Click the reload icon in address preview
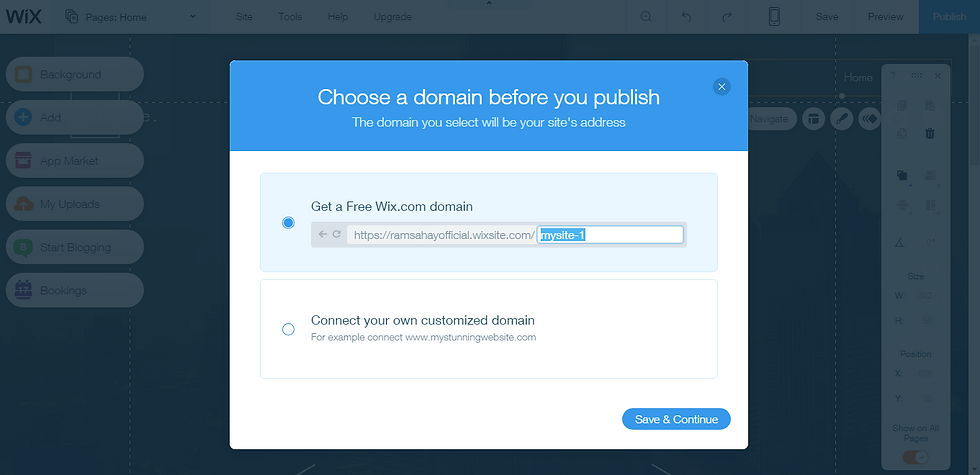This screenshot has height=475, width=980. click(336, 234)
